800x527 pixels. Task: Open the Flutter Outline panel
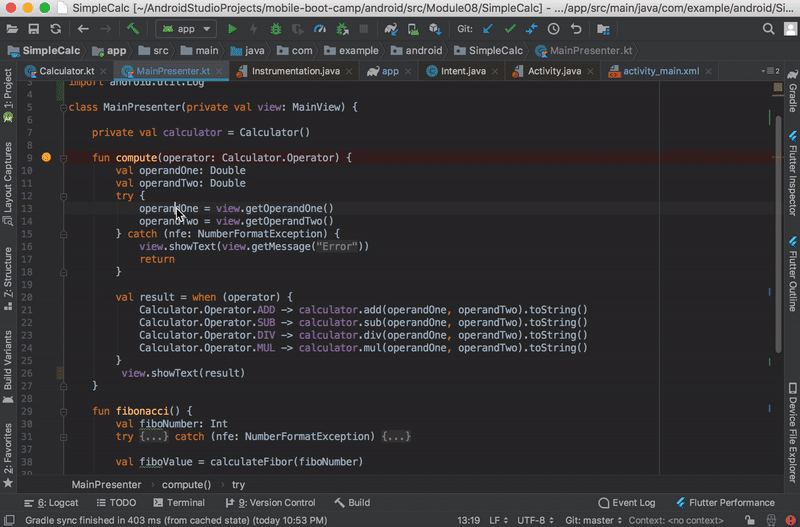pyautogui.click(x=792, y=274)
